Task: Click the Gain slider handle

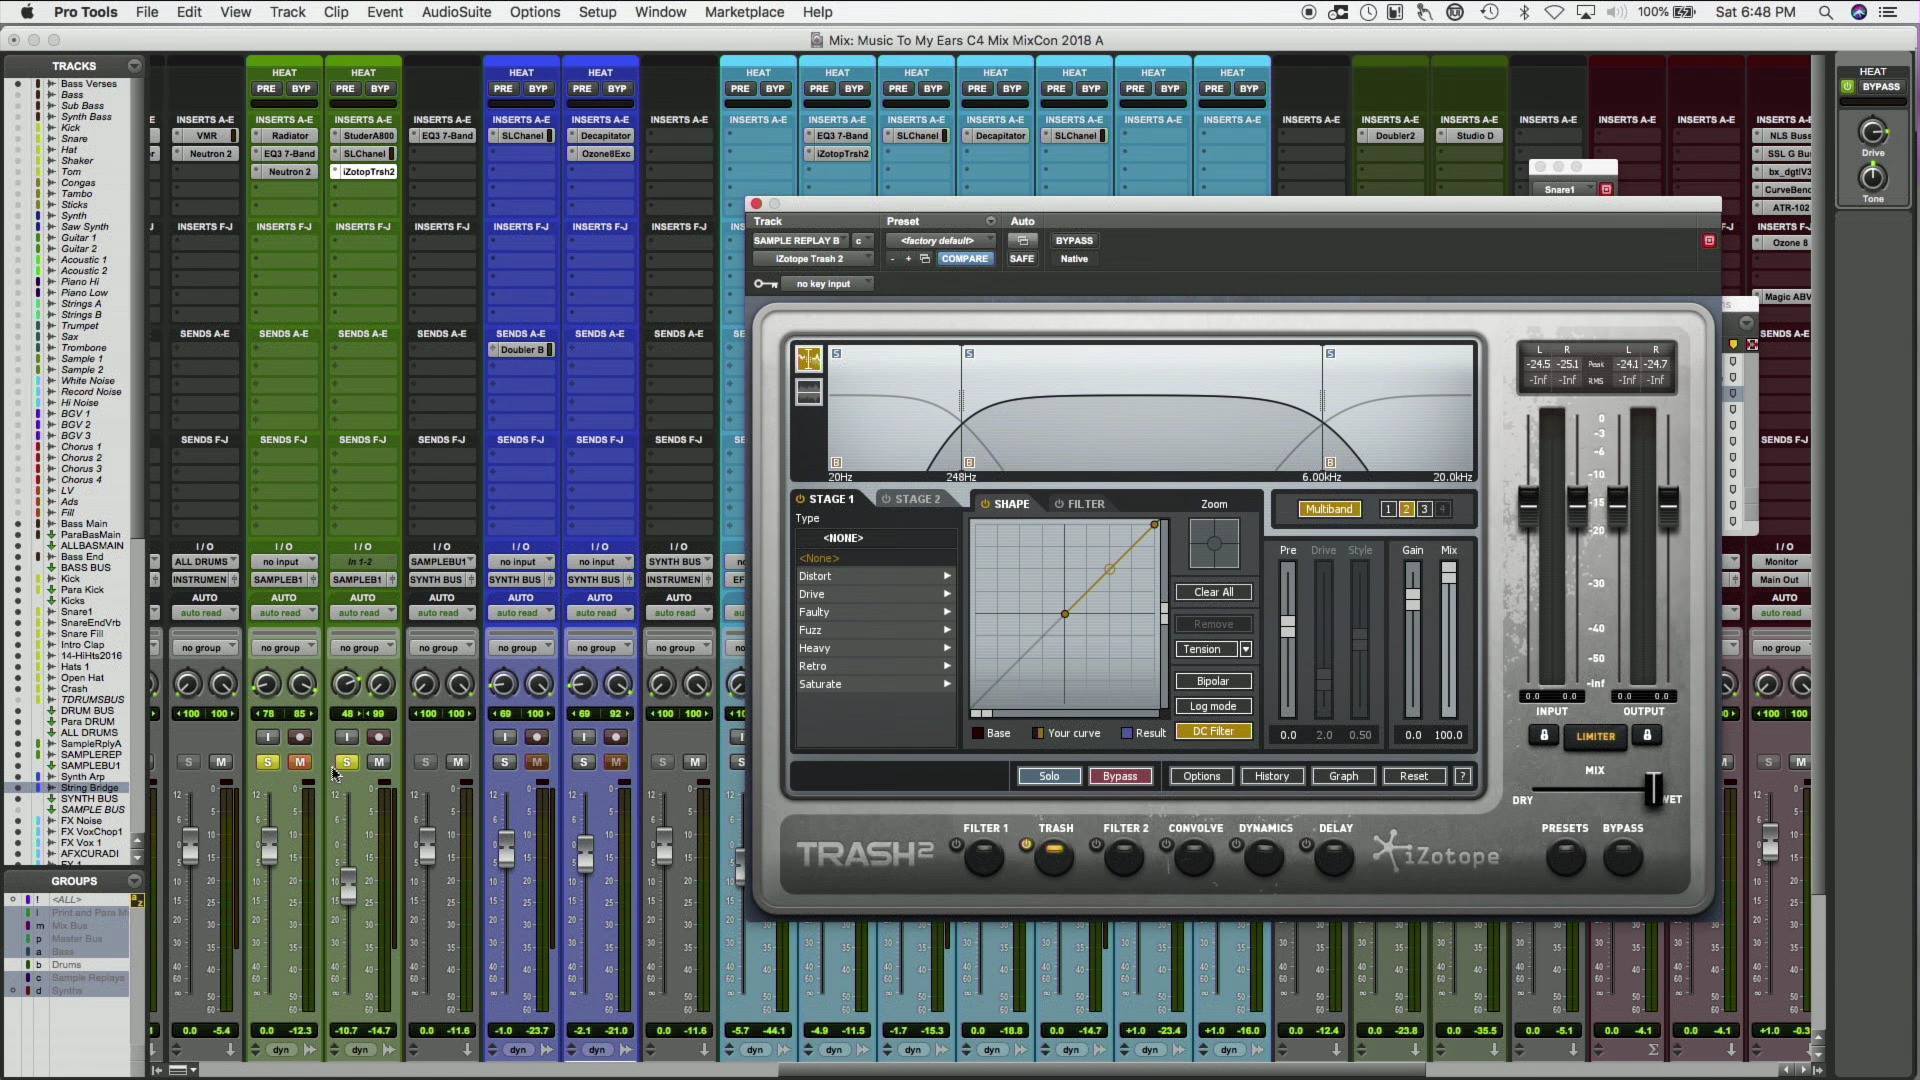Action: click(x=1412, y=599)
